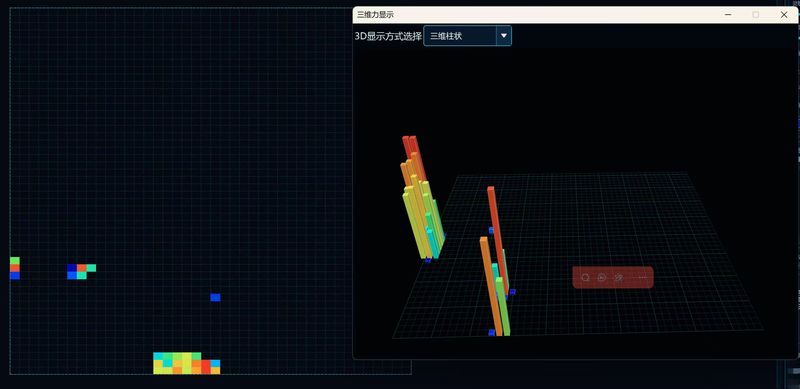Open the three-dots more menu in red toolbar

tap(643, 278)
